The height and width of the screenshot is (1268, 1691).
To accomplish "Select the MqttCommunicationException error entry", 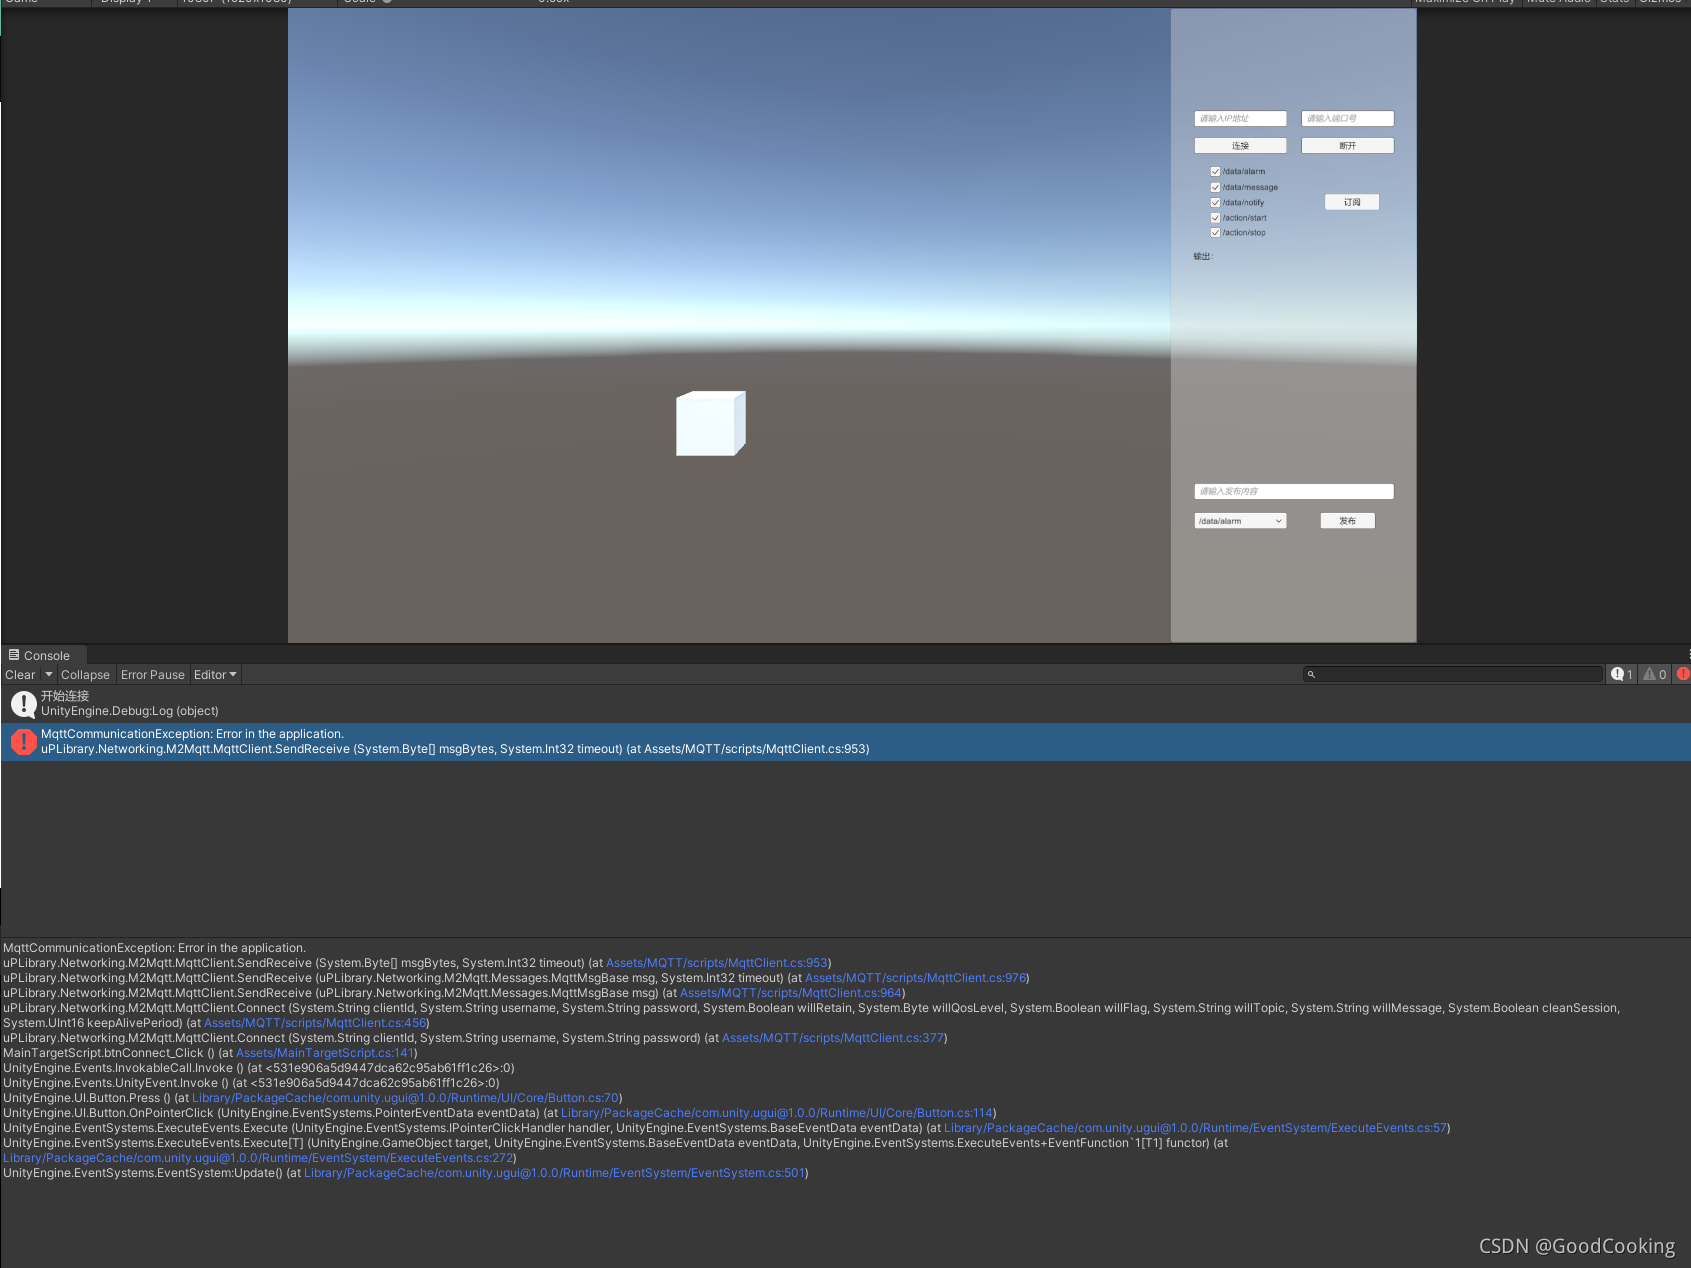I will [x=845, y=742].
